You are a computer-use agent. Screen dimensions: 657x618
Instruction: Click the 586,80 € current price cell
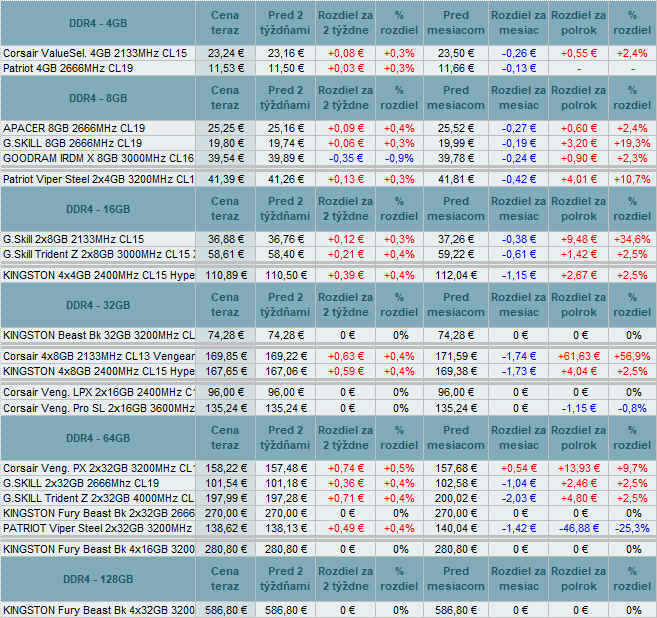pos(226,610)
